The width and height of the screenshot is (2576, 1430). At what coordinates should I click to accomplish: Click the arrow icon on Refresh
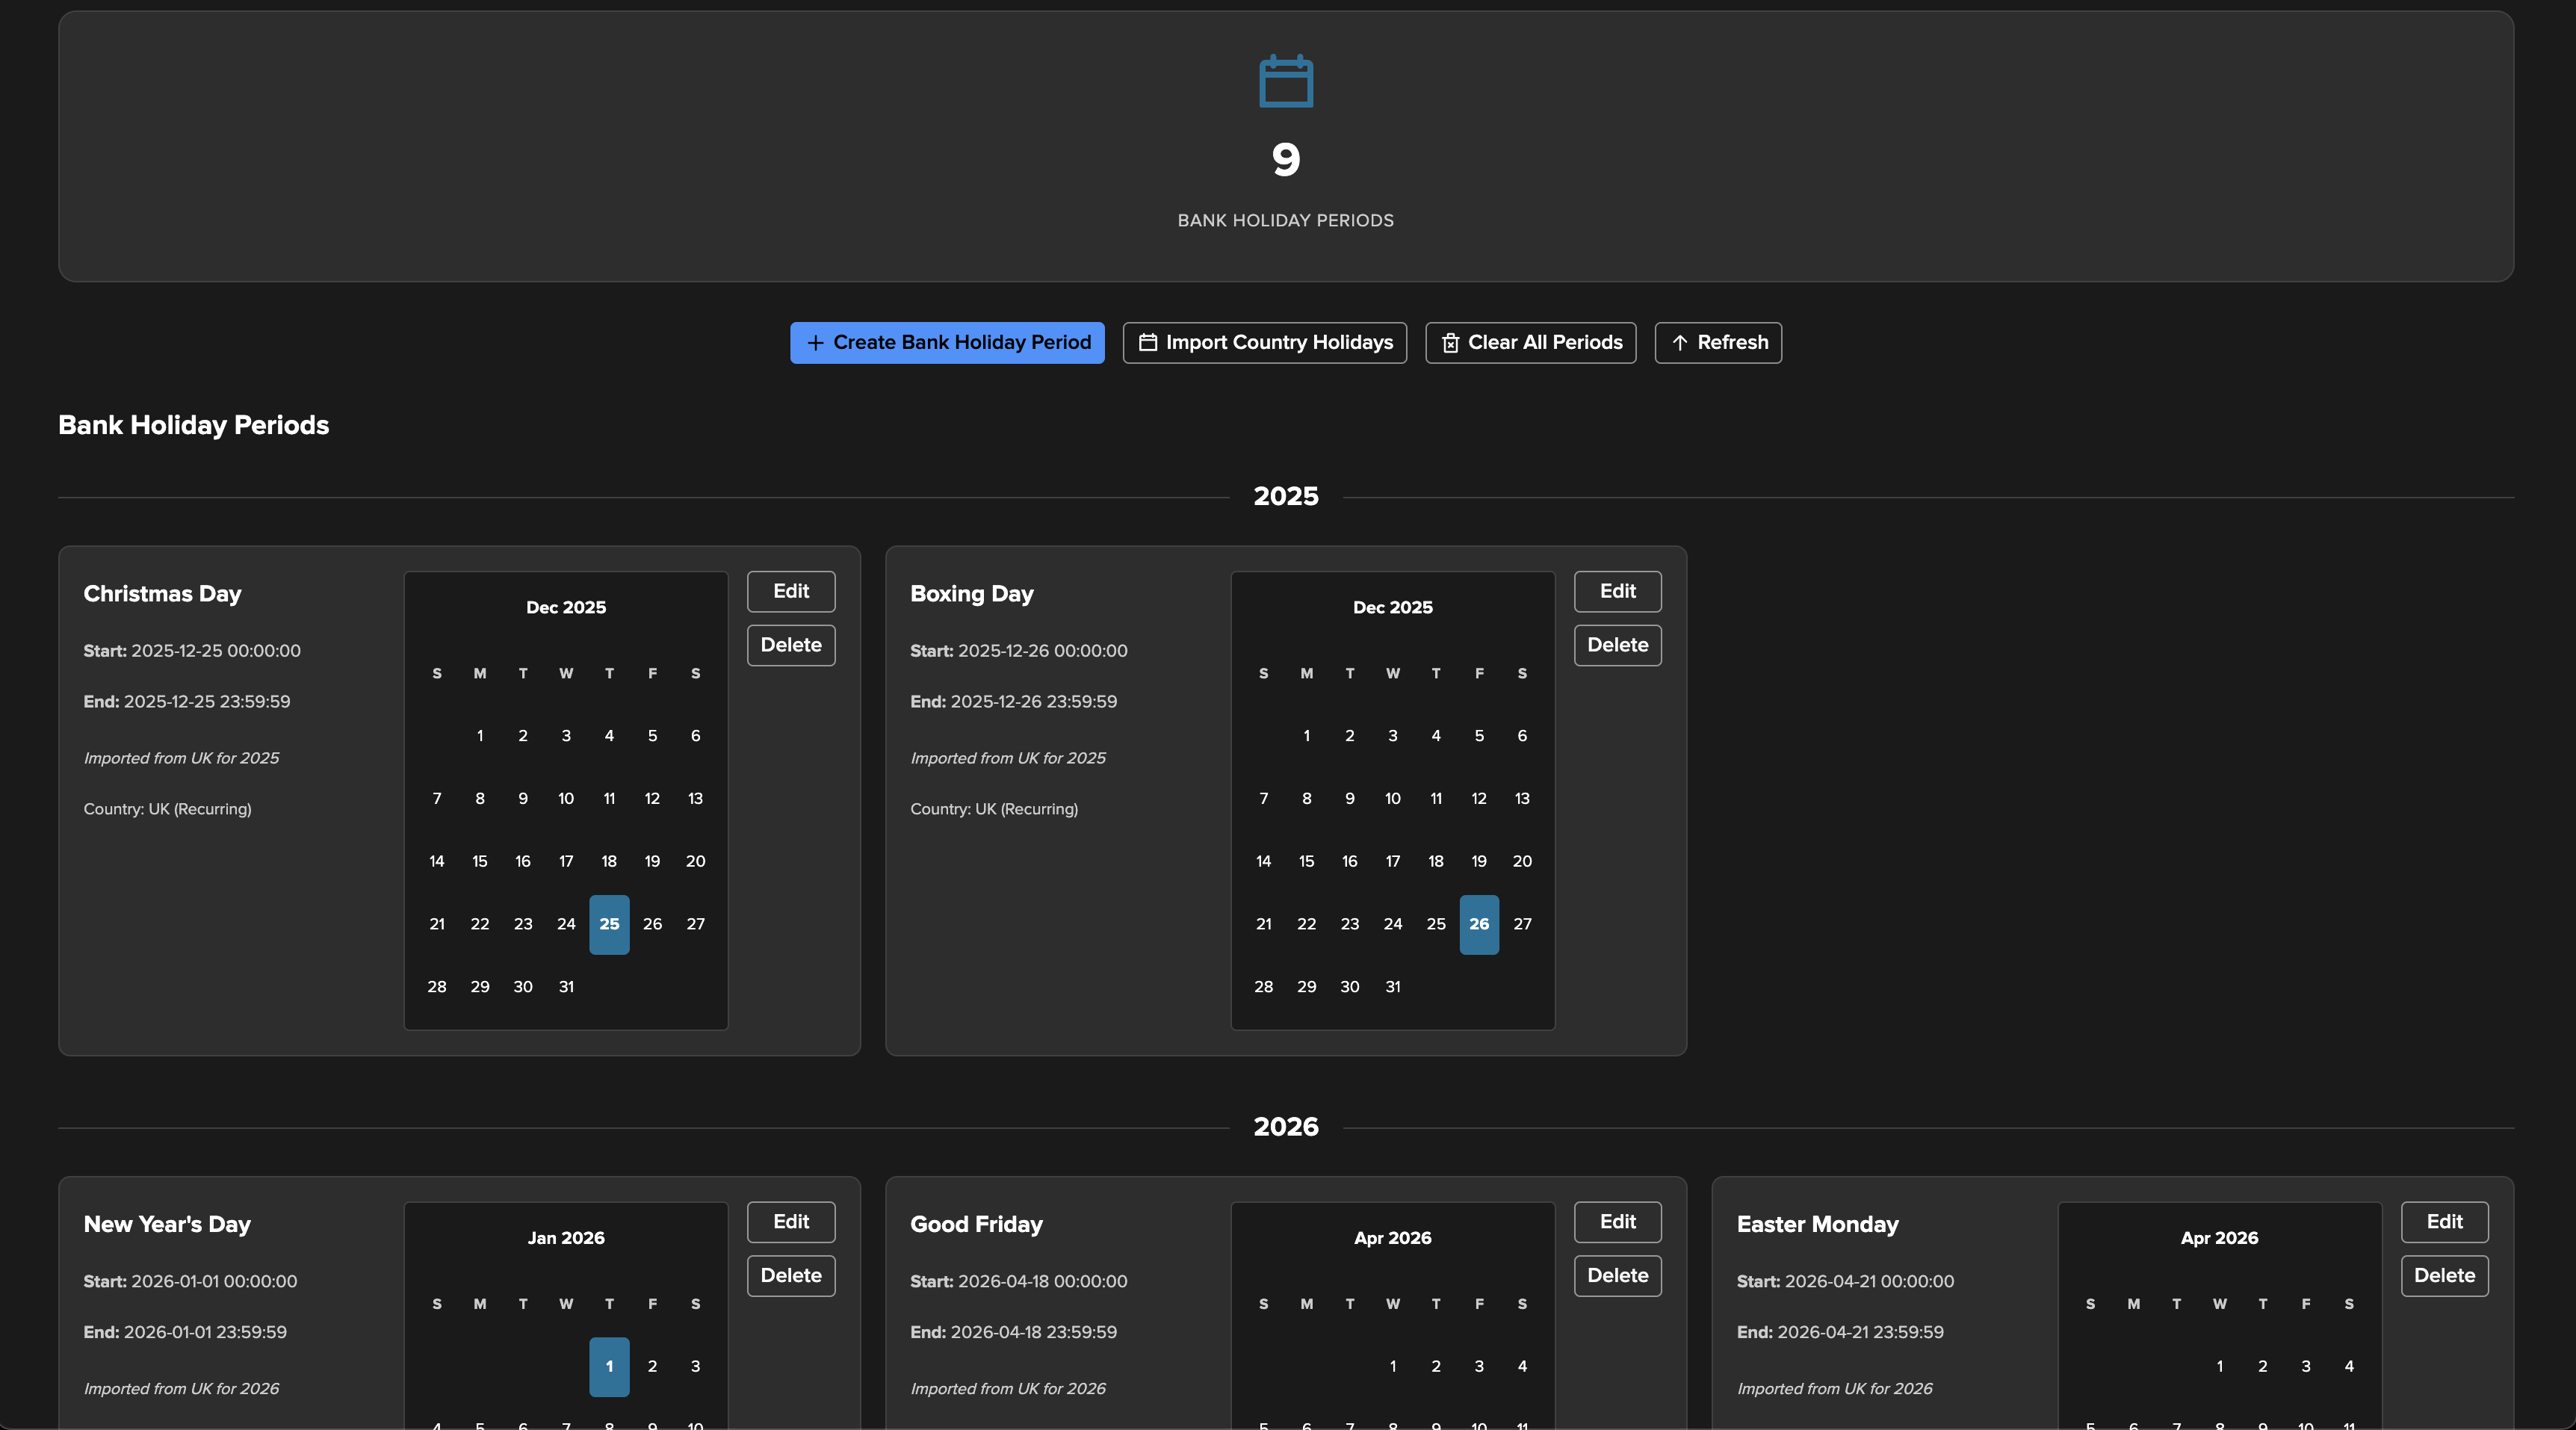[x=1680, y=343]
